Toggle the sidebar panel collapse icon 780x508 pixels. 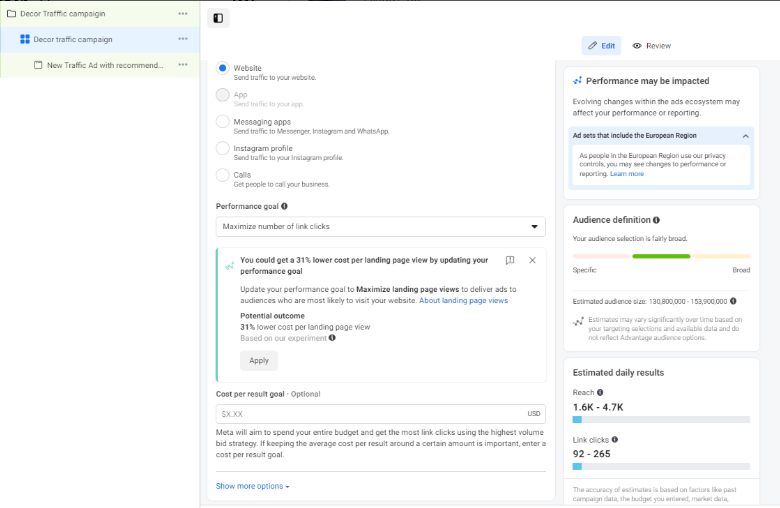(218, 18)
